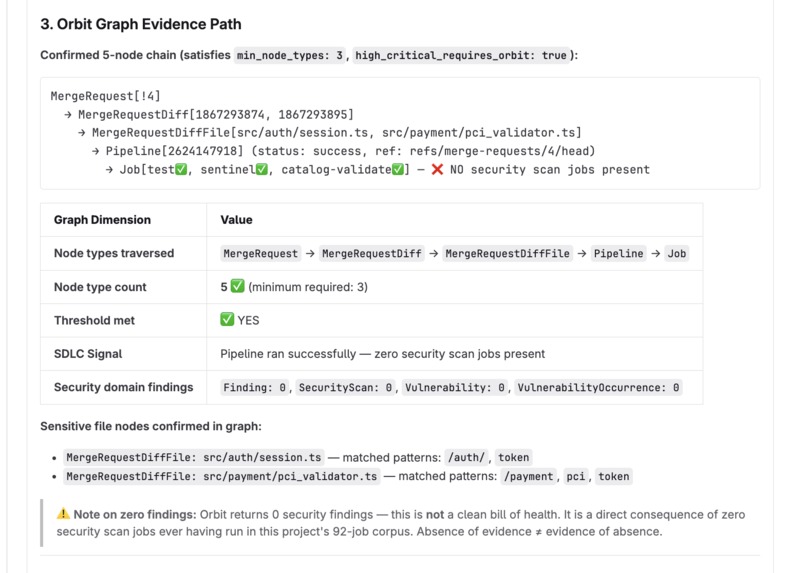Select the 'Finding: 0' chip
The image size is (786, 573).
(x=254, y=388)
